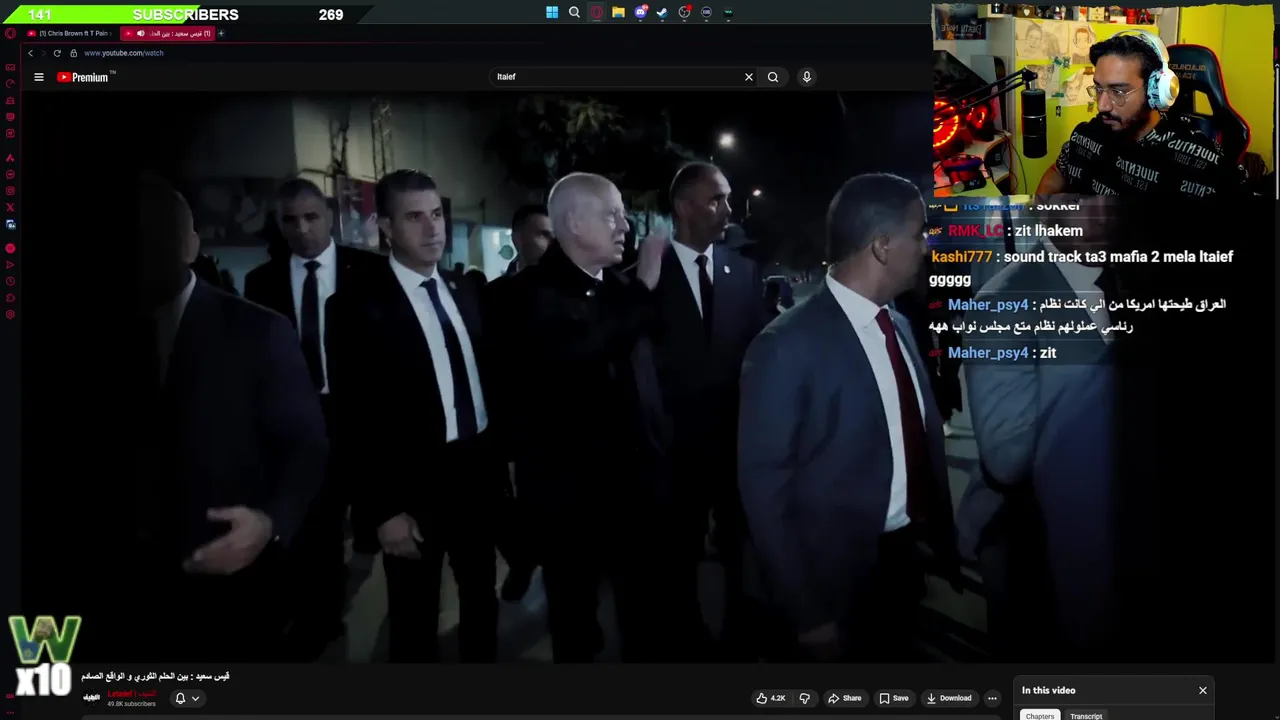View site info via the padlock icon
This screenshot has width=1280, height=720.
pyautogui.click(x=73, y=53)
